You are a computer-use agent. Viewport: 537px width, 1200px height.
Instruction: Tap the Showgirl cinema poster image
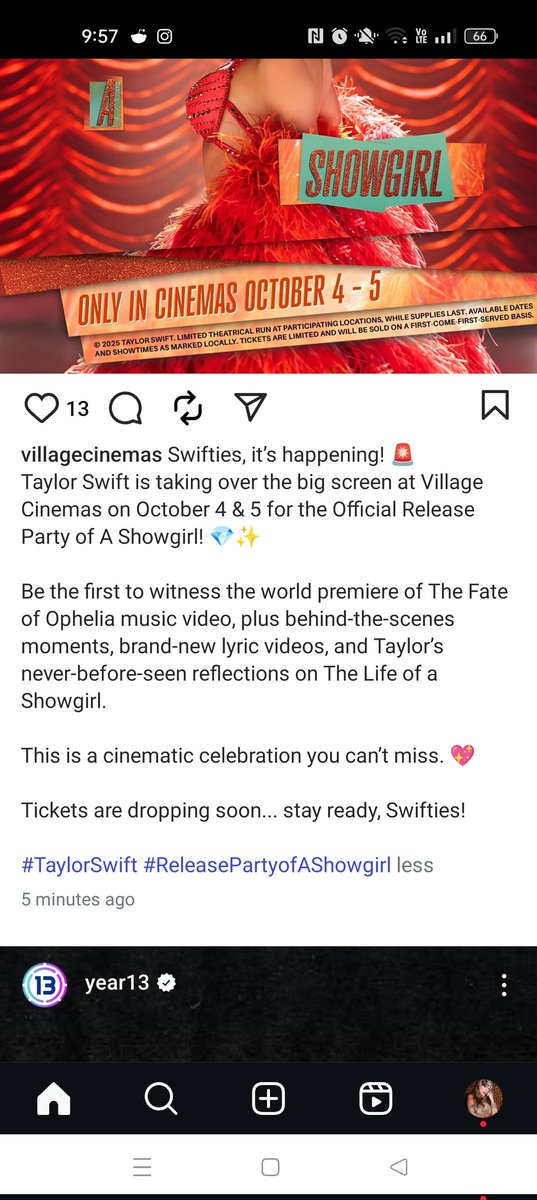[x=268, y=216]
